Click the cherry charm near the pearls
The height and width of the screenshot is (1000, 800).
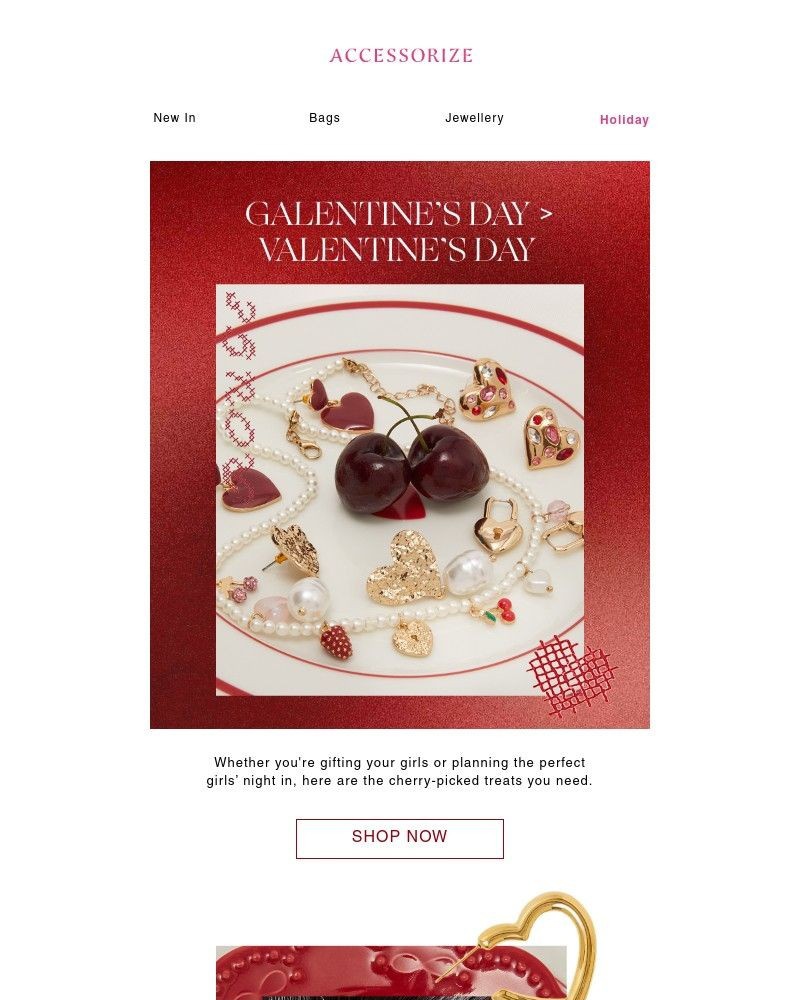[x=509, y=611]
